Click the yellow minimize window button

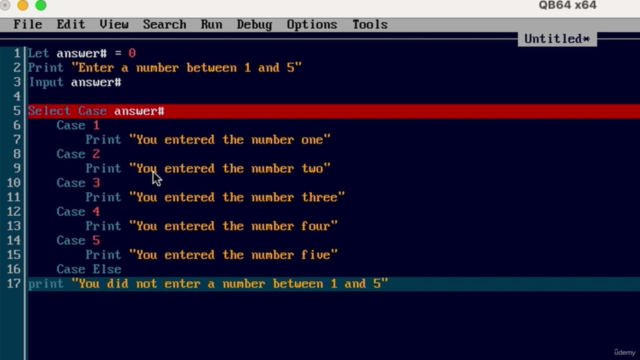pyautogui.click(x=23, y=5)
